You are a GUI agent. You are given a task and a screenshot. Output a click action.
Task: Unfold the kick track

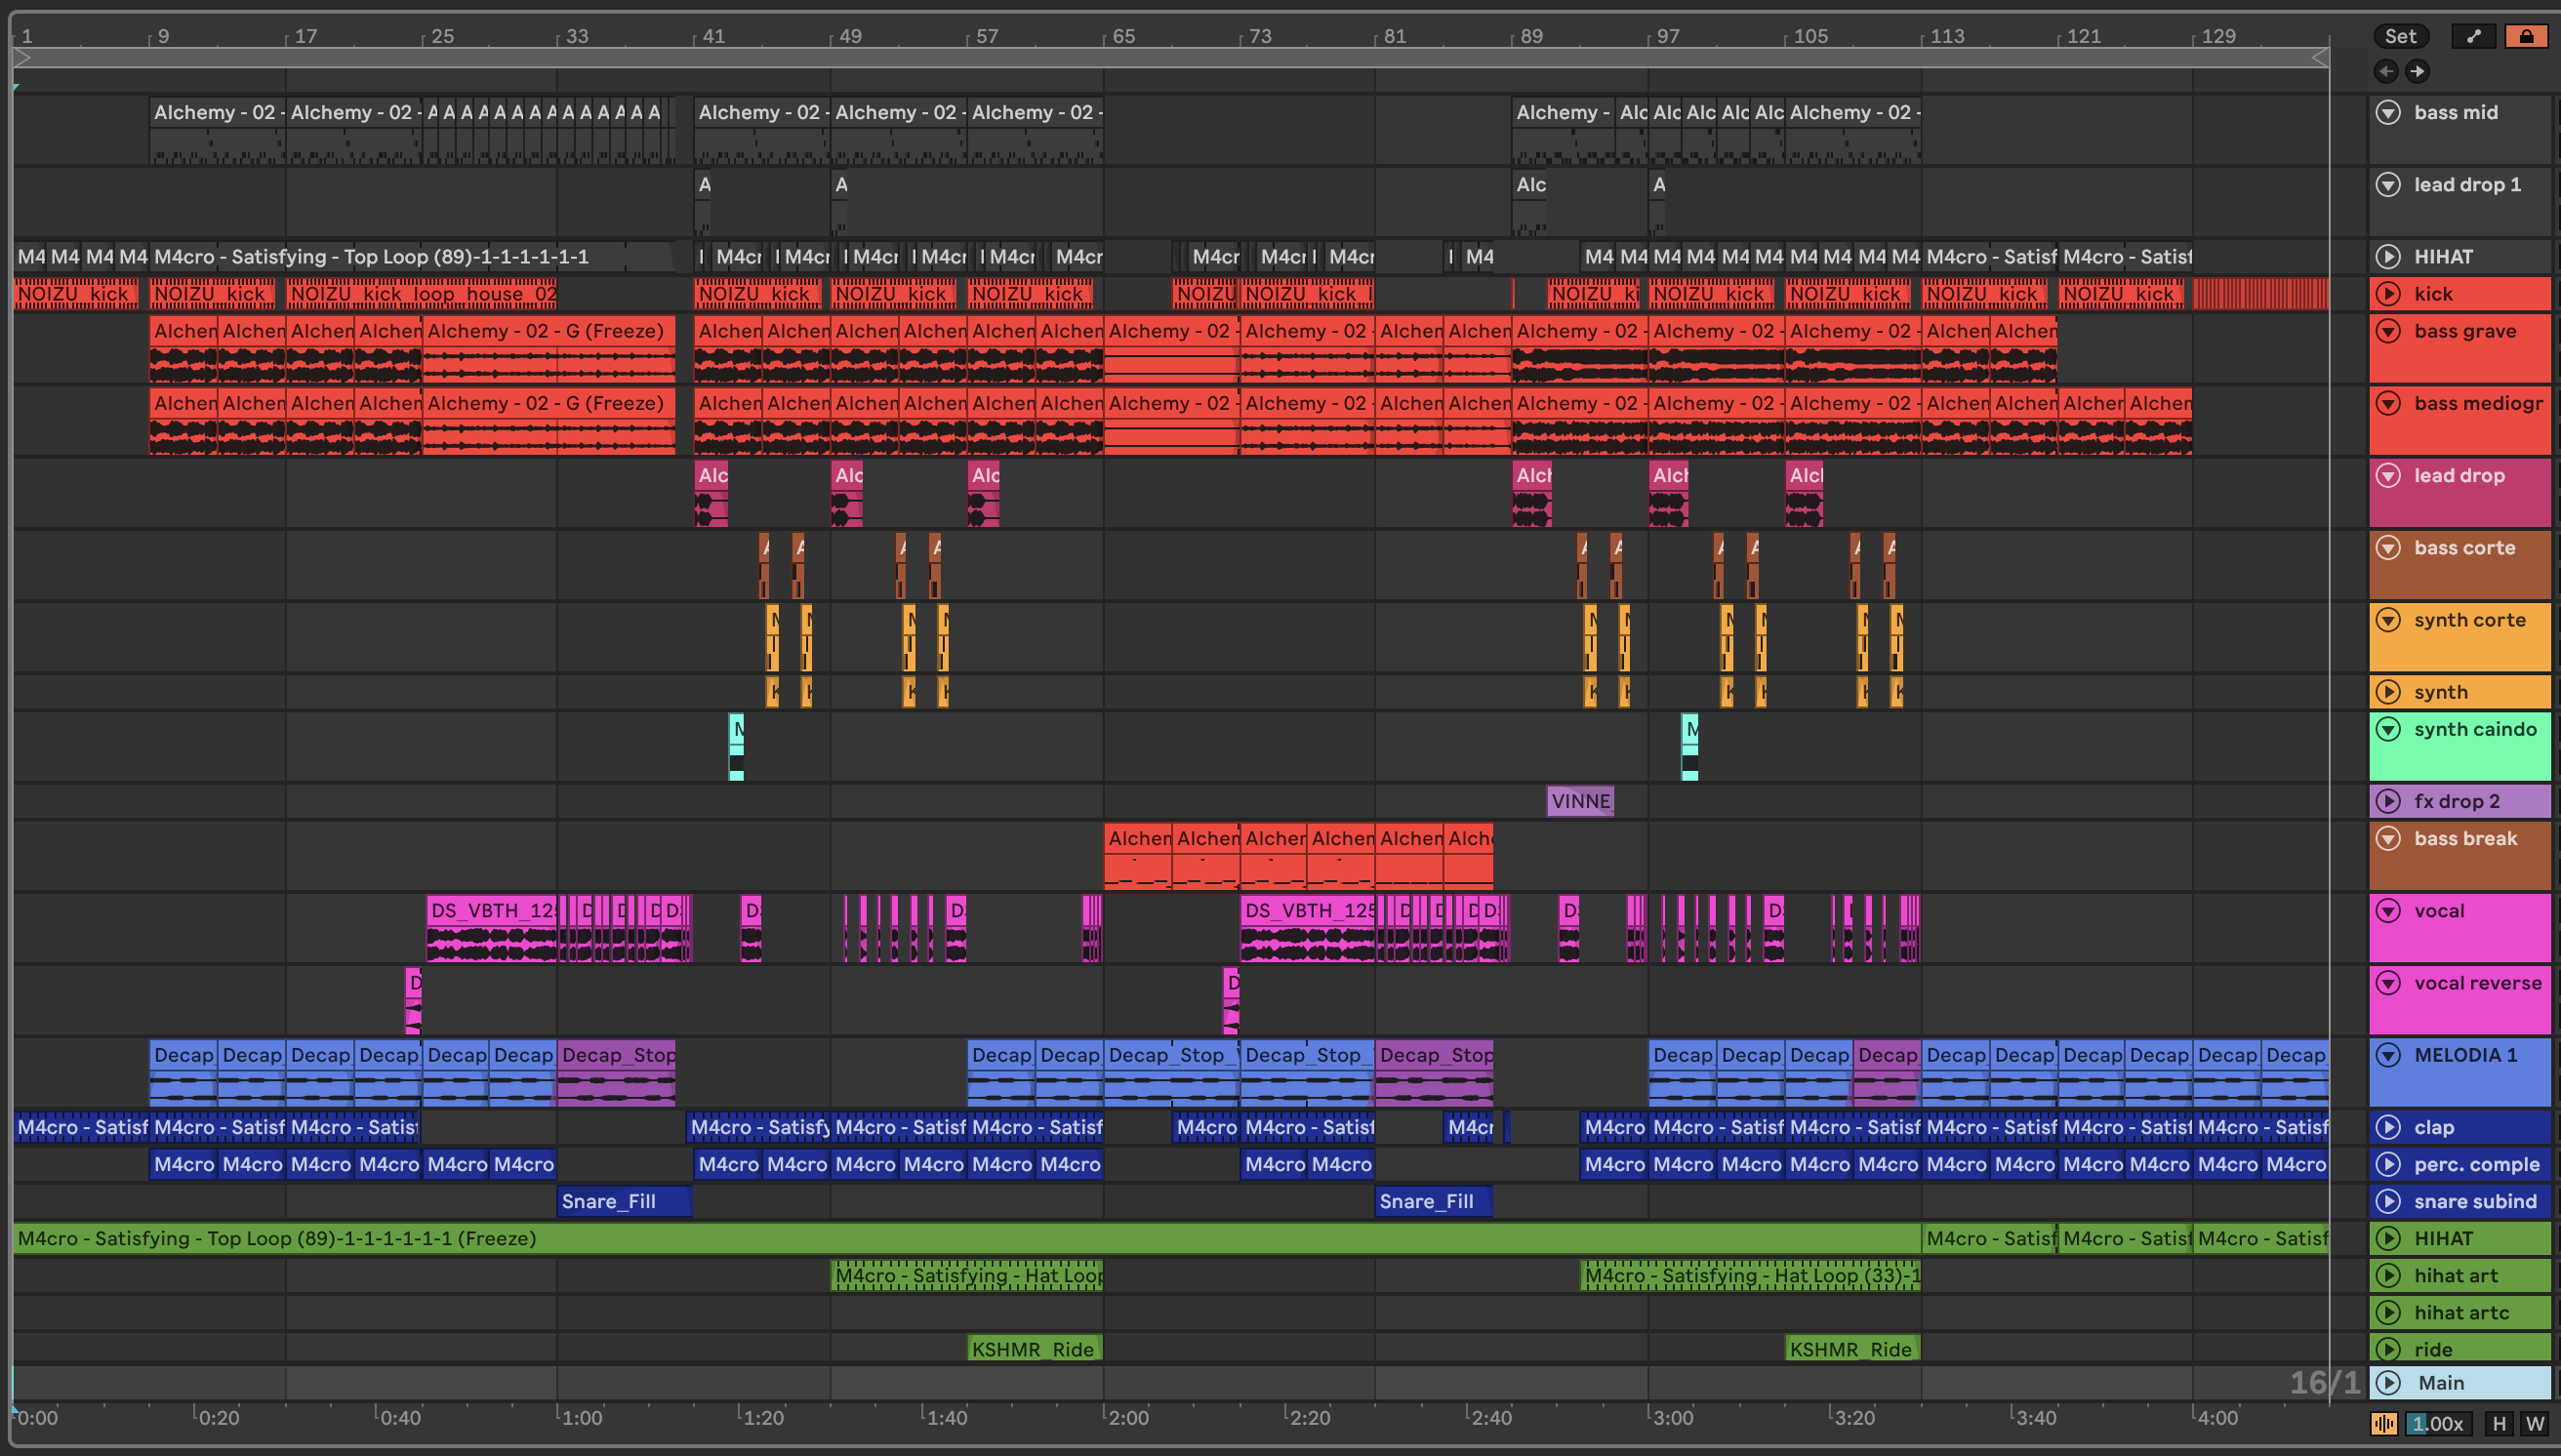pos(2388,294)
